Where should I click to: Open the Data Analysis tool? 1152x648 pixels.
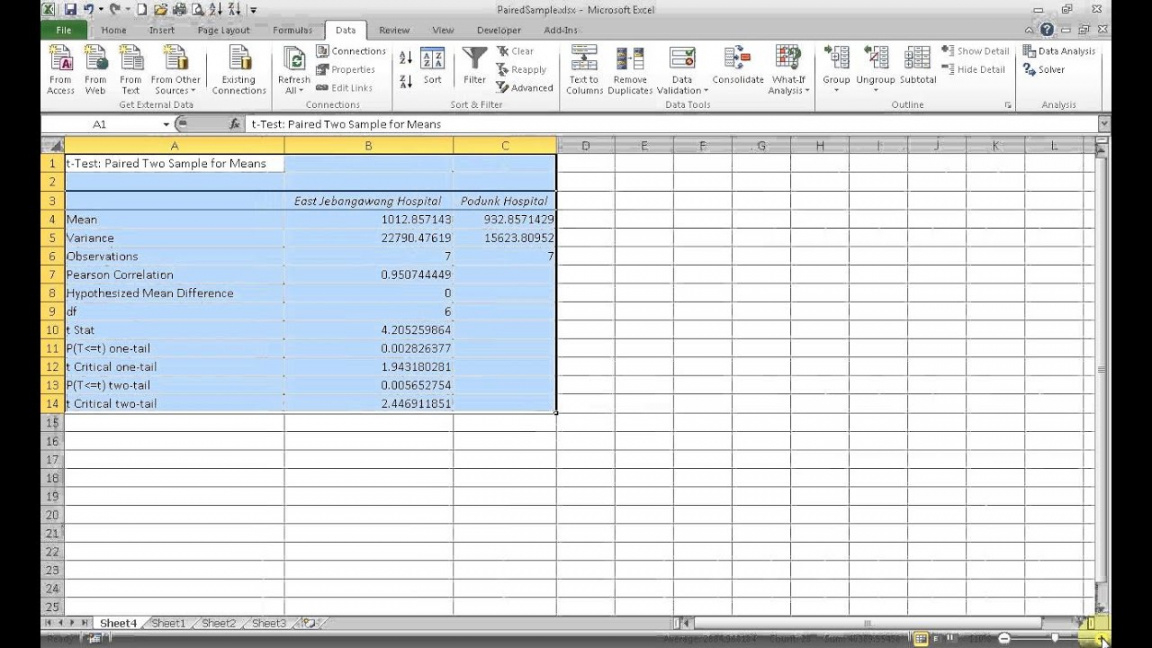tap(1059, 51)
